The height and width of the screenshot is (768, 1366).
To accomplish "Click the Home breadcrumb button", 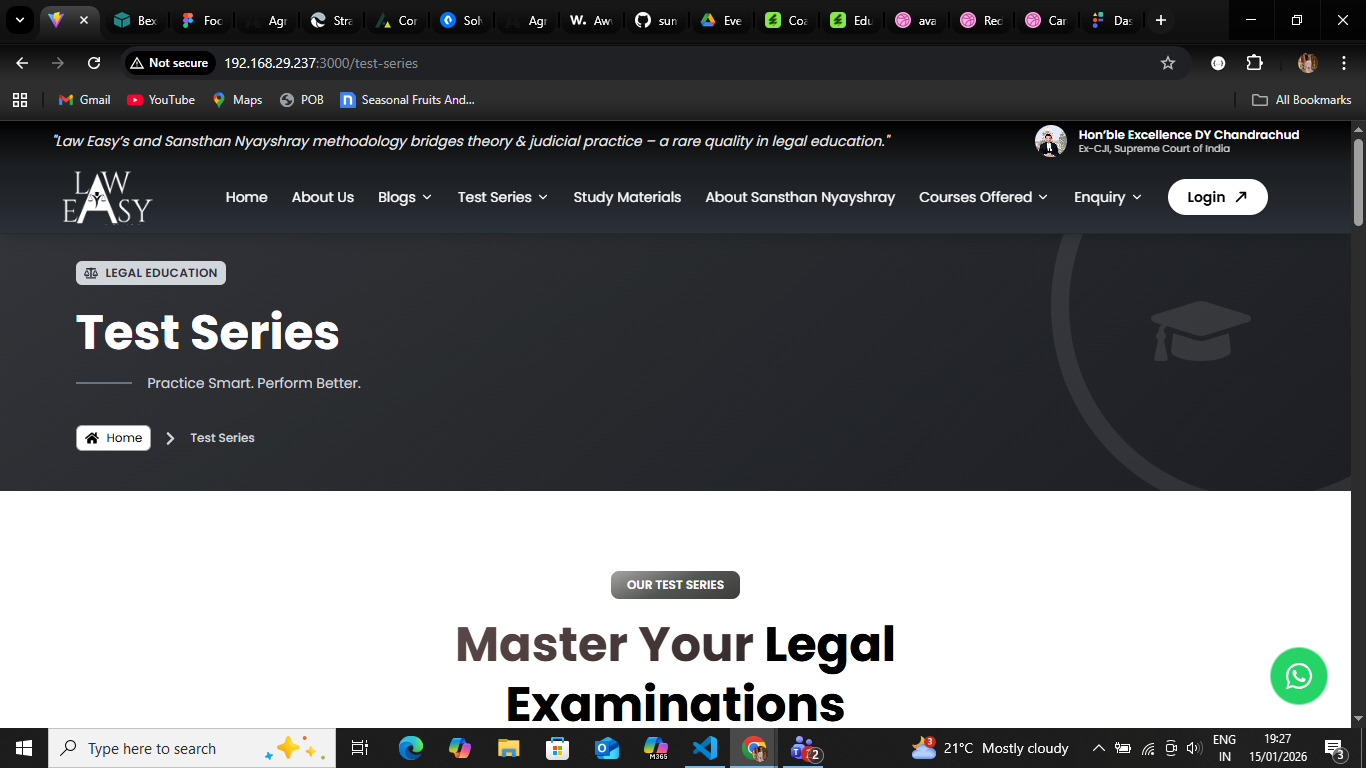I will pyautogui.click(x=113, y=438).
